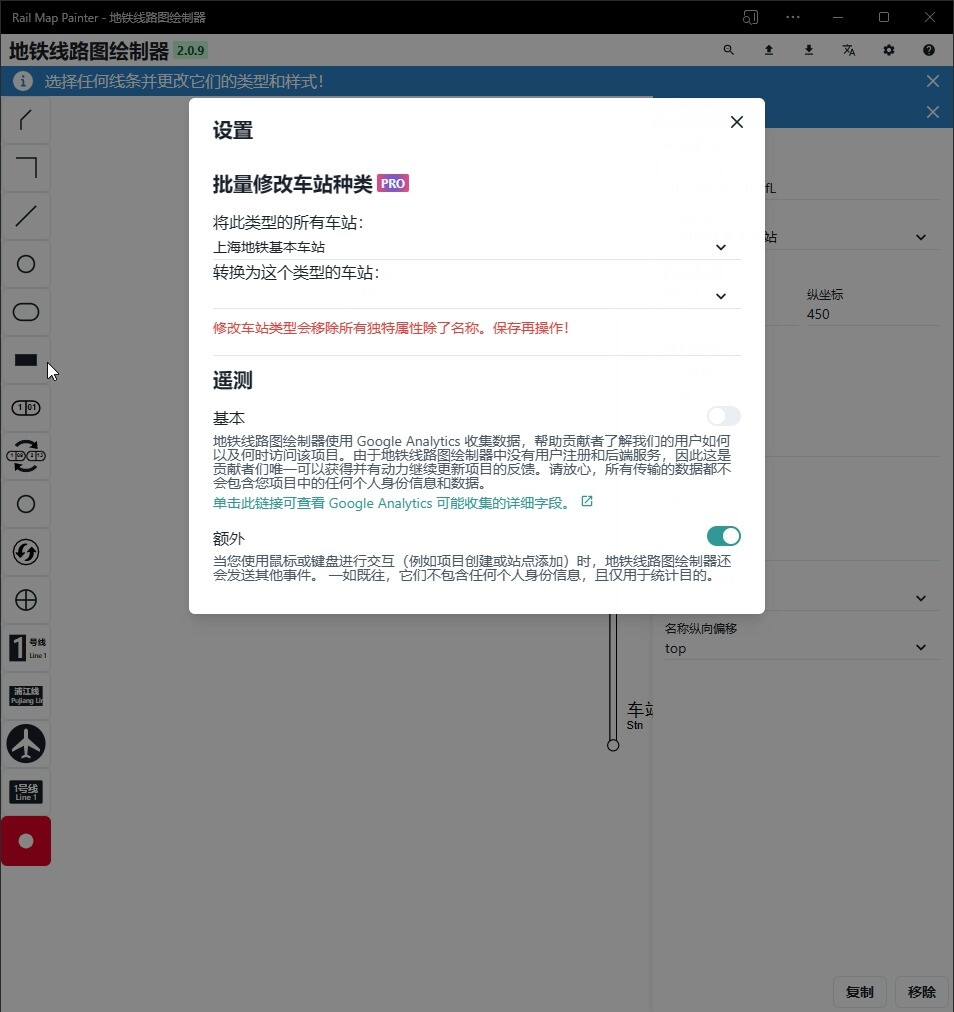Image resolution: width=954 pixels, height=1012 pixels.
Task: Enable the 基本 telemetry switch
Action: pos(724,416)
